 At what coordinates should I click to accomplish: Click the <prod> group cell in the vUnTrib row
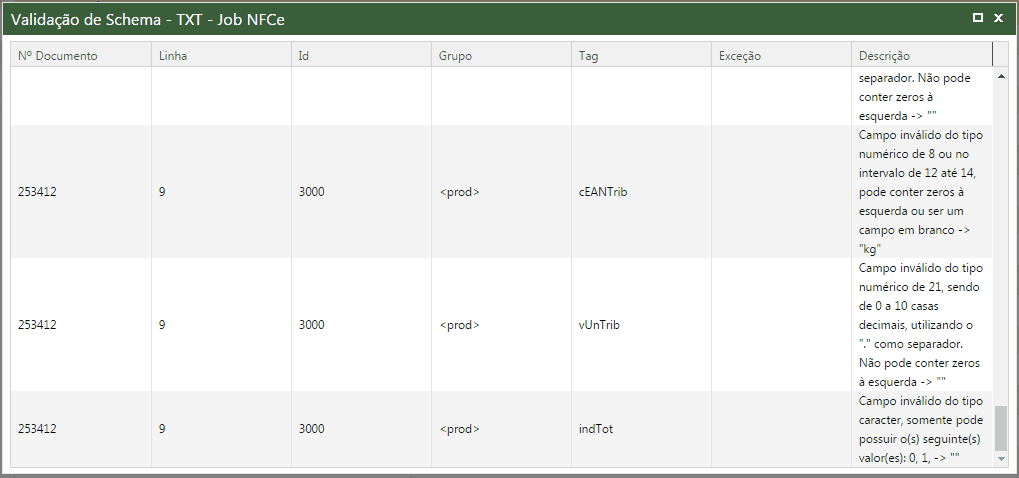coord(460,325)
